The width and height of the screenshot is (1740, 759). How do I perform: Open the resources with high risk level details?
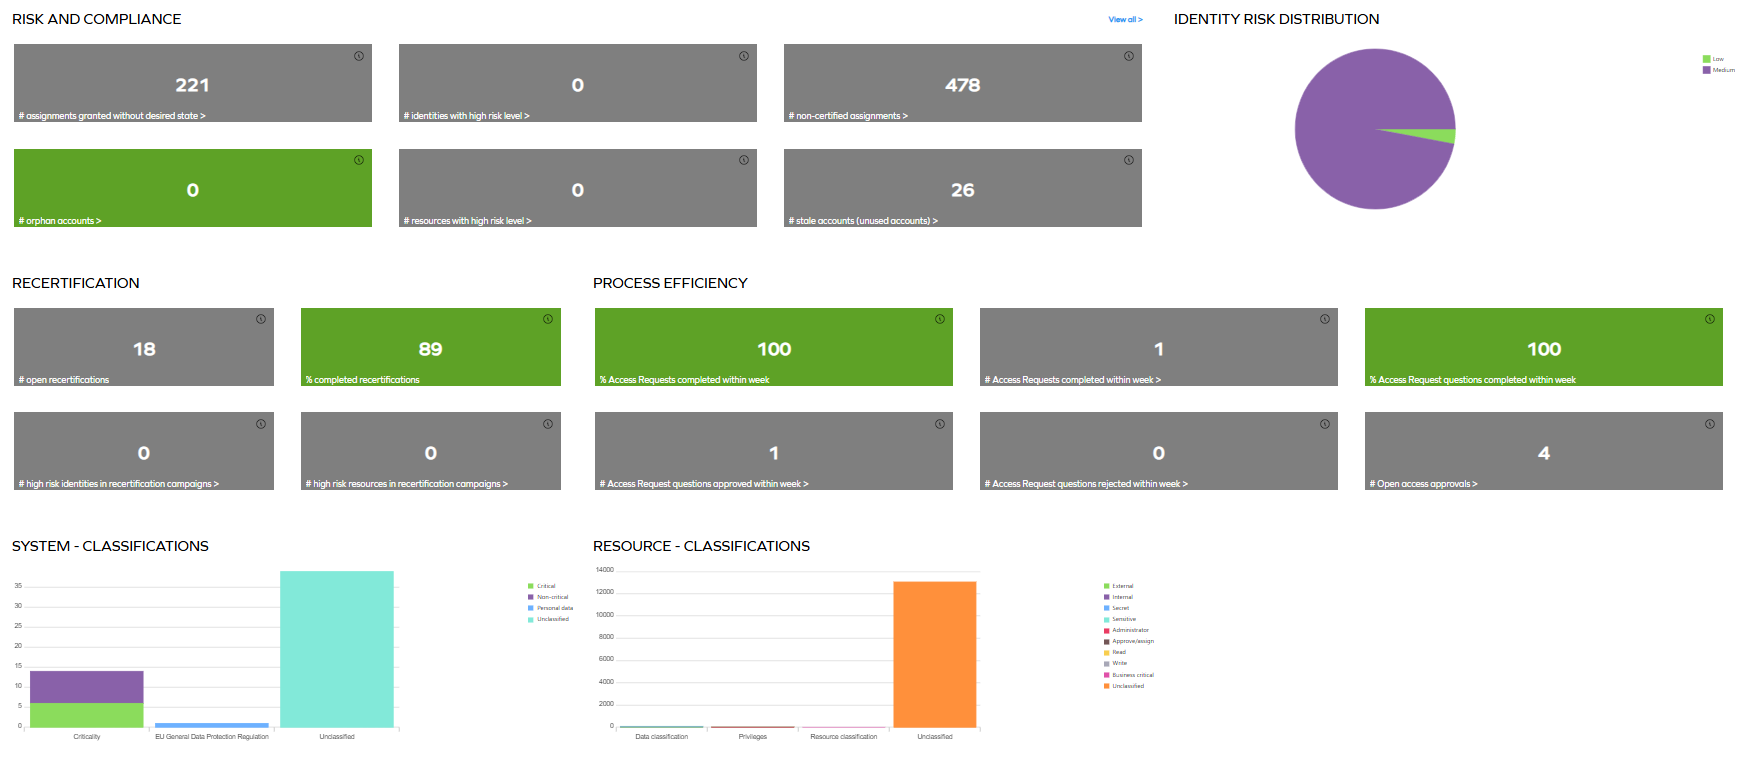coord(467,221)
